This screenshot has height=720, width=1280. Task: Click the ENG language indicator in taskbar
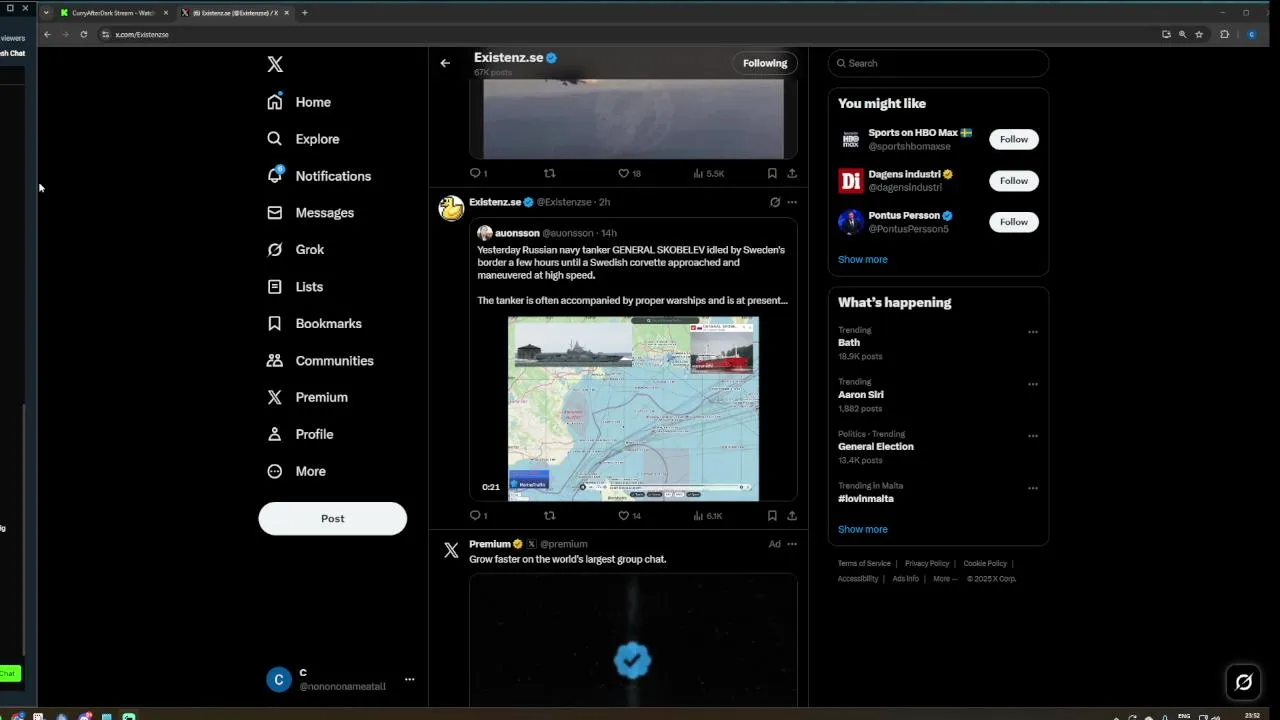[1185, 716]
